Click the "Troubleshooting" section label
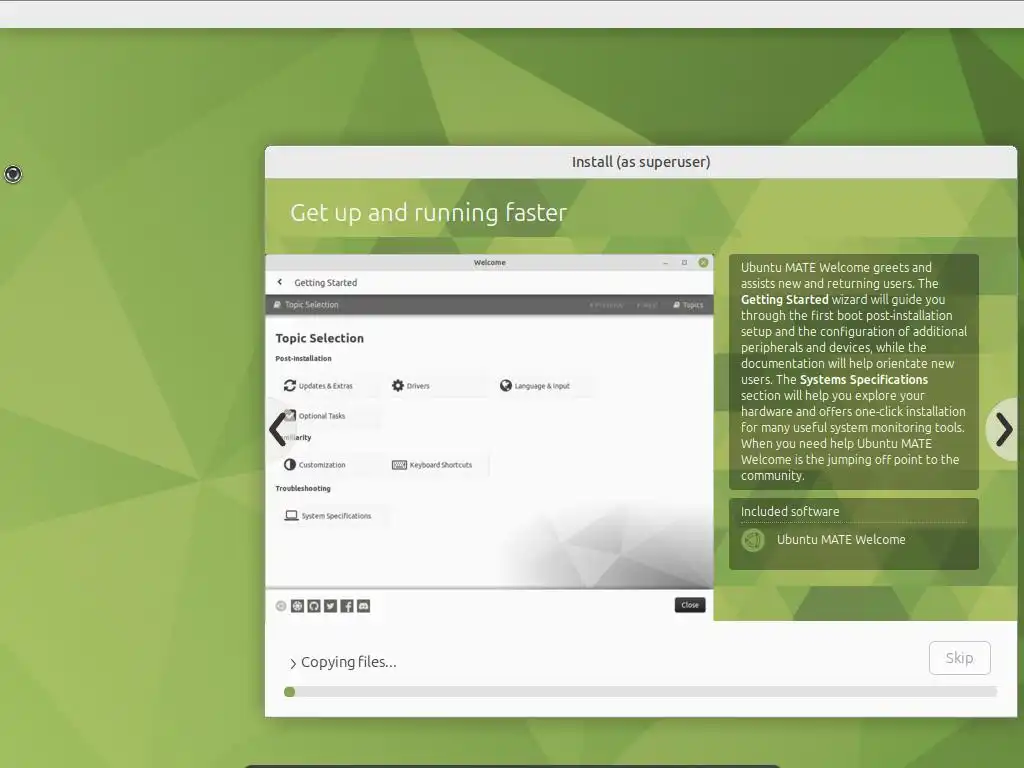 coord(303,488)
